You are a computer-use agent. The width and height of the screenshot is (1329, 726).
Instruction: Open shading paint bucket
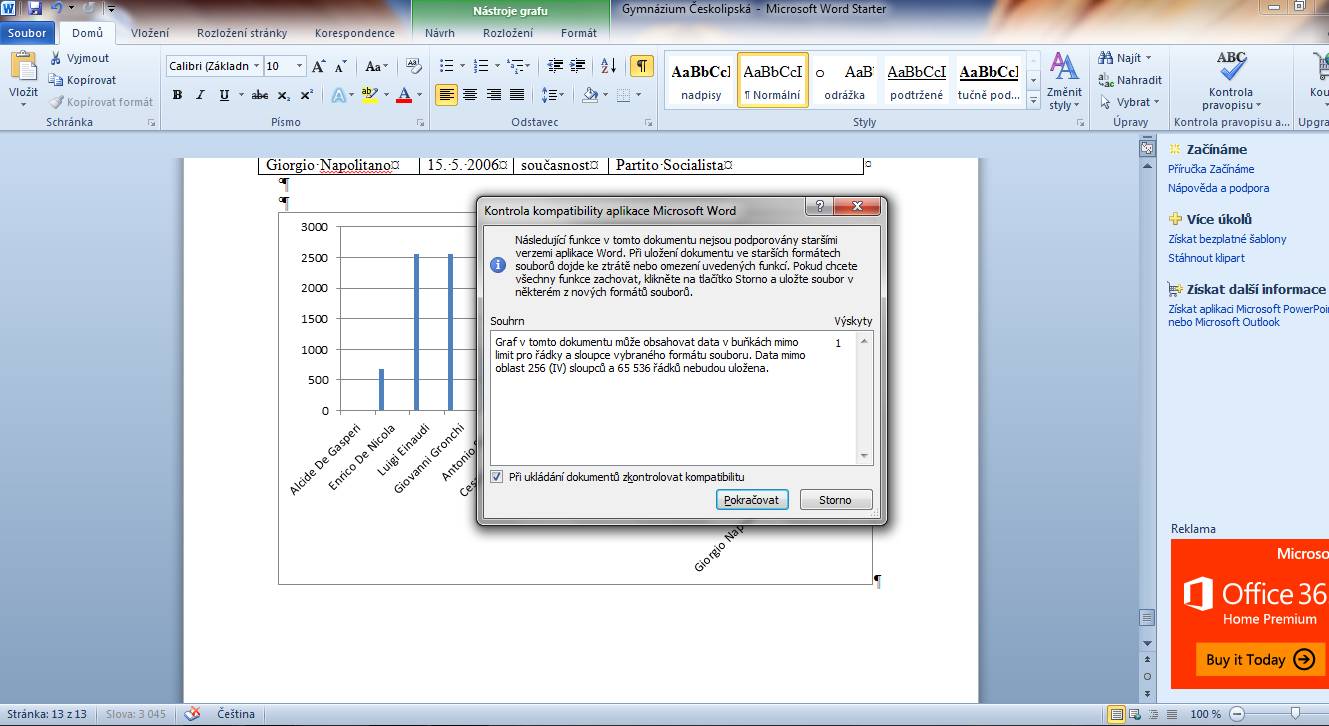tap(589, 95)
